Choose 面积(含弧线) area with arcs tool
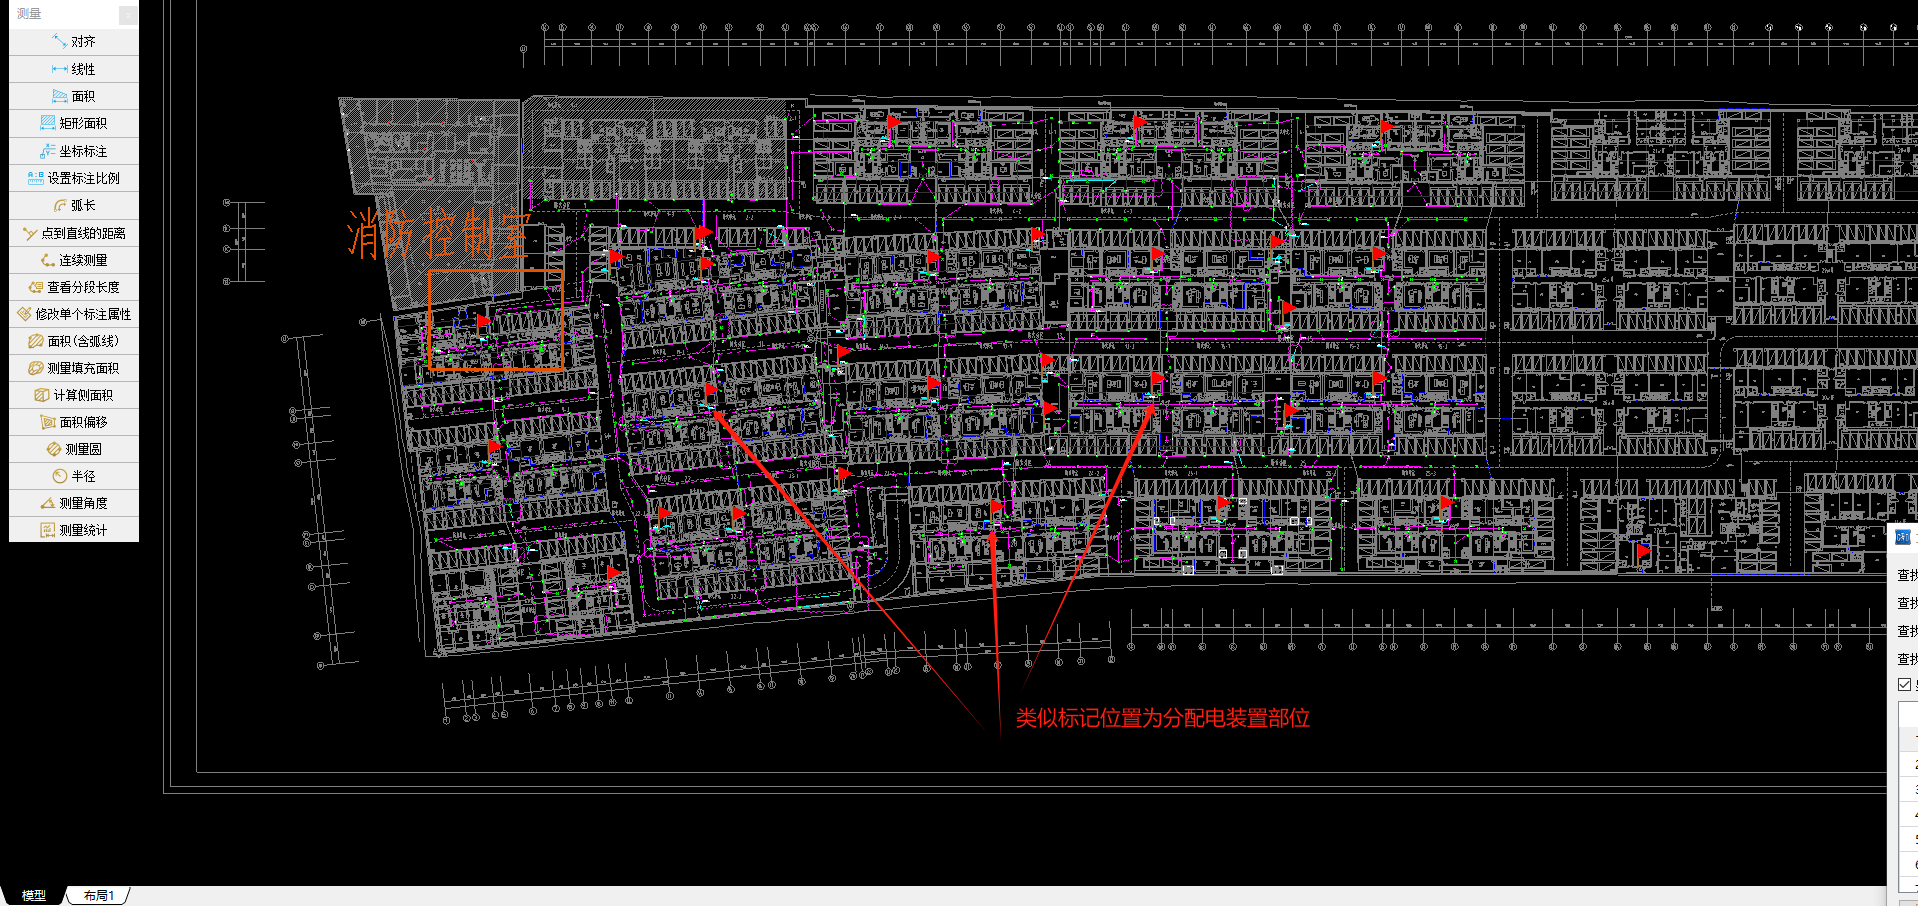 pos(74,341)
